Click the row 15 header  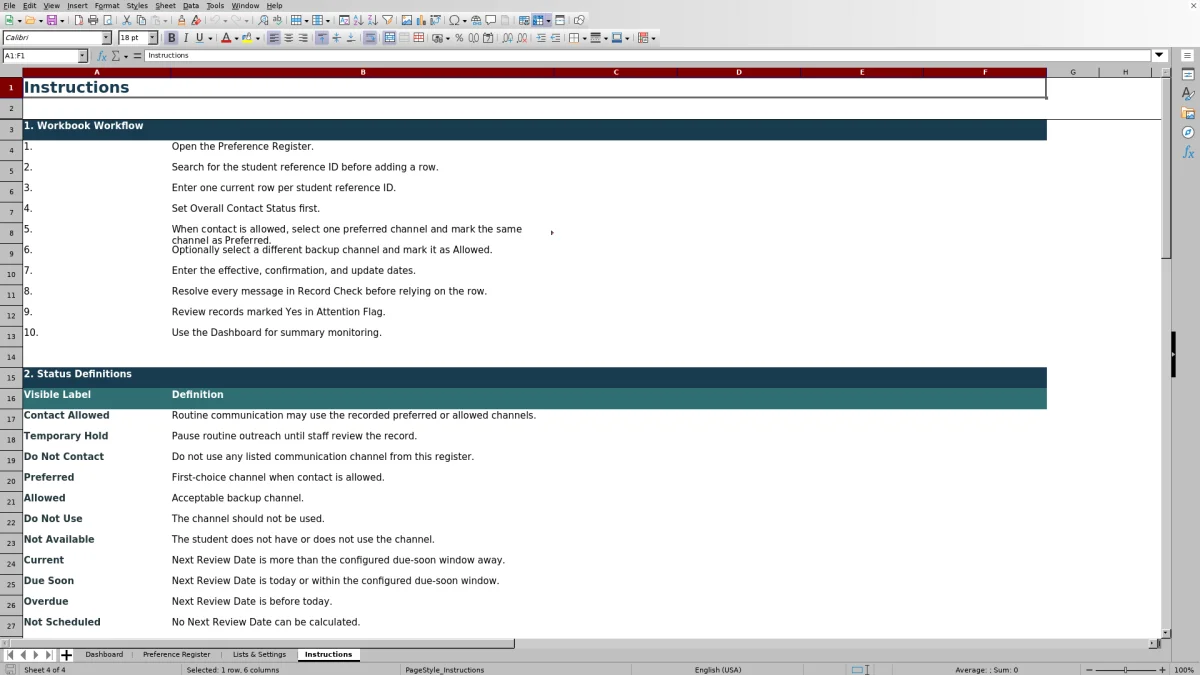coord(11,378)
